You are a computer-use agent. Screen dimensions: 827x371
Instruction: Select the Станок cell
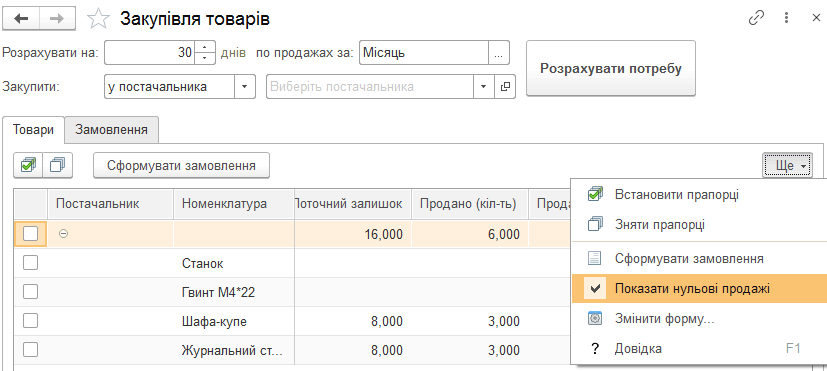[234, 263]
